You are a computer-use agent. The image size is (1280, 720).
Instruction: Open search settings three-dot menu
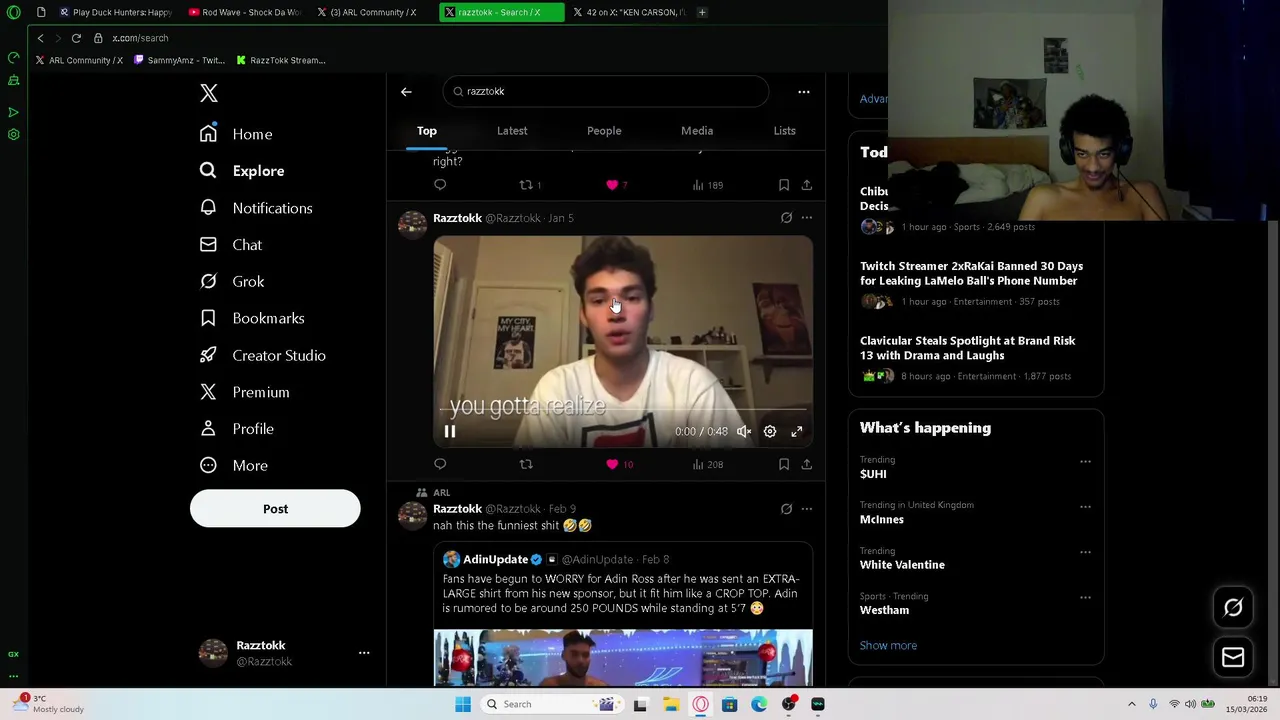(804, 92)
